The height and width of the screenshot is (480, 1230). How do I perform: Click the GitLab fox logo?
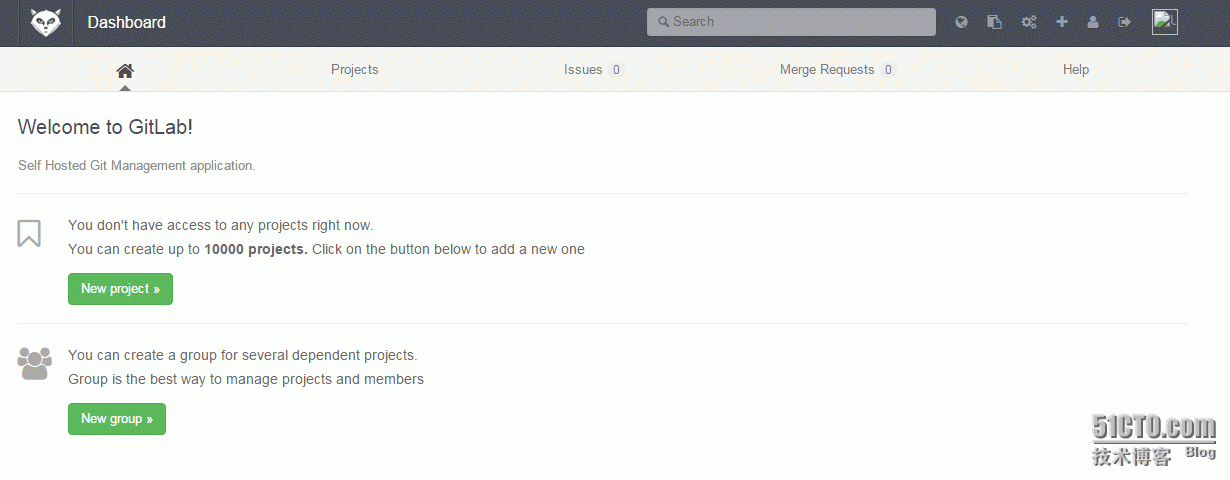pos(46,22)
